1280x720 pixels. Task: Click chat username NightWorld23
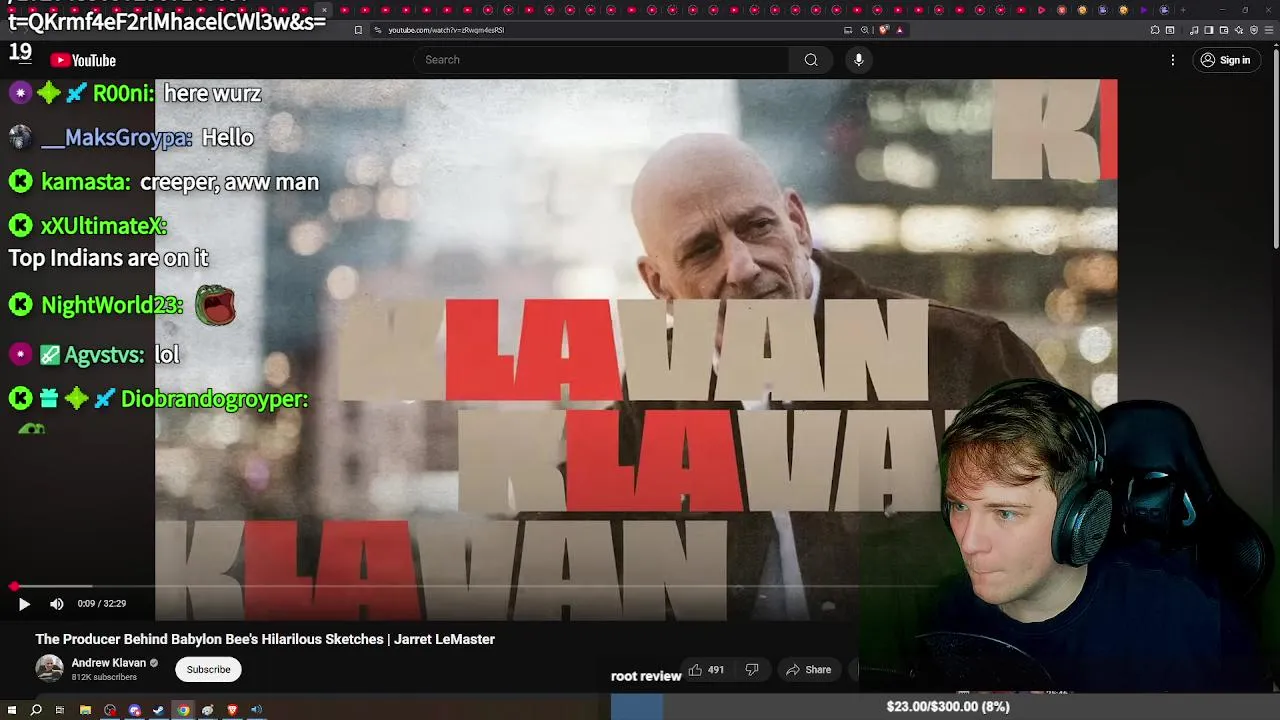112,306
